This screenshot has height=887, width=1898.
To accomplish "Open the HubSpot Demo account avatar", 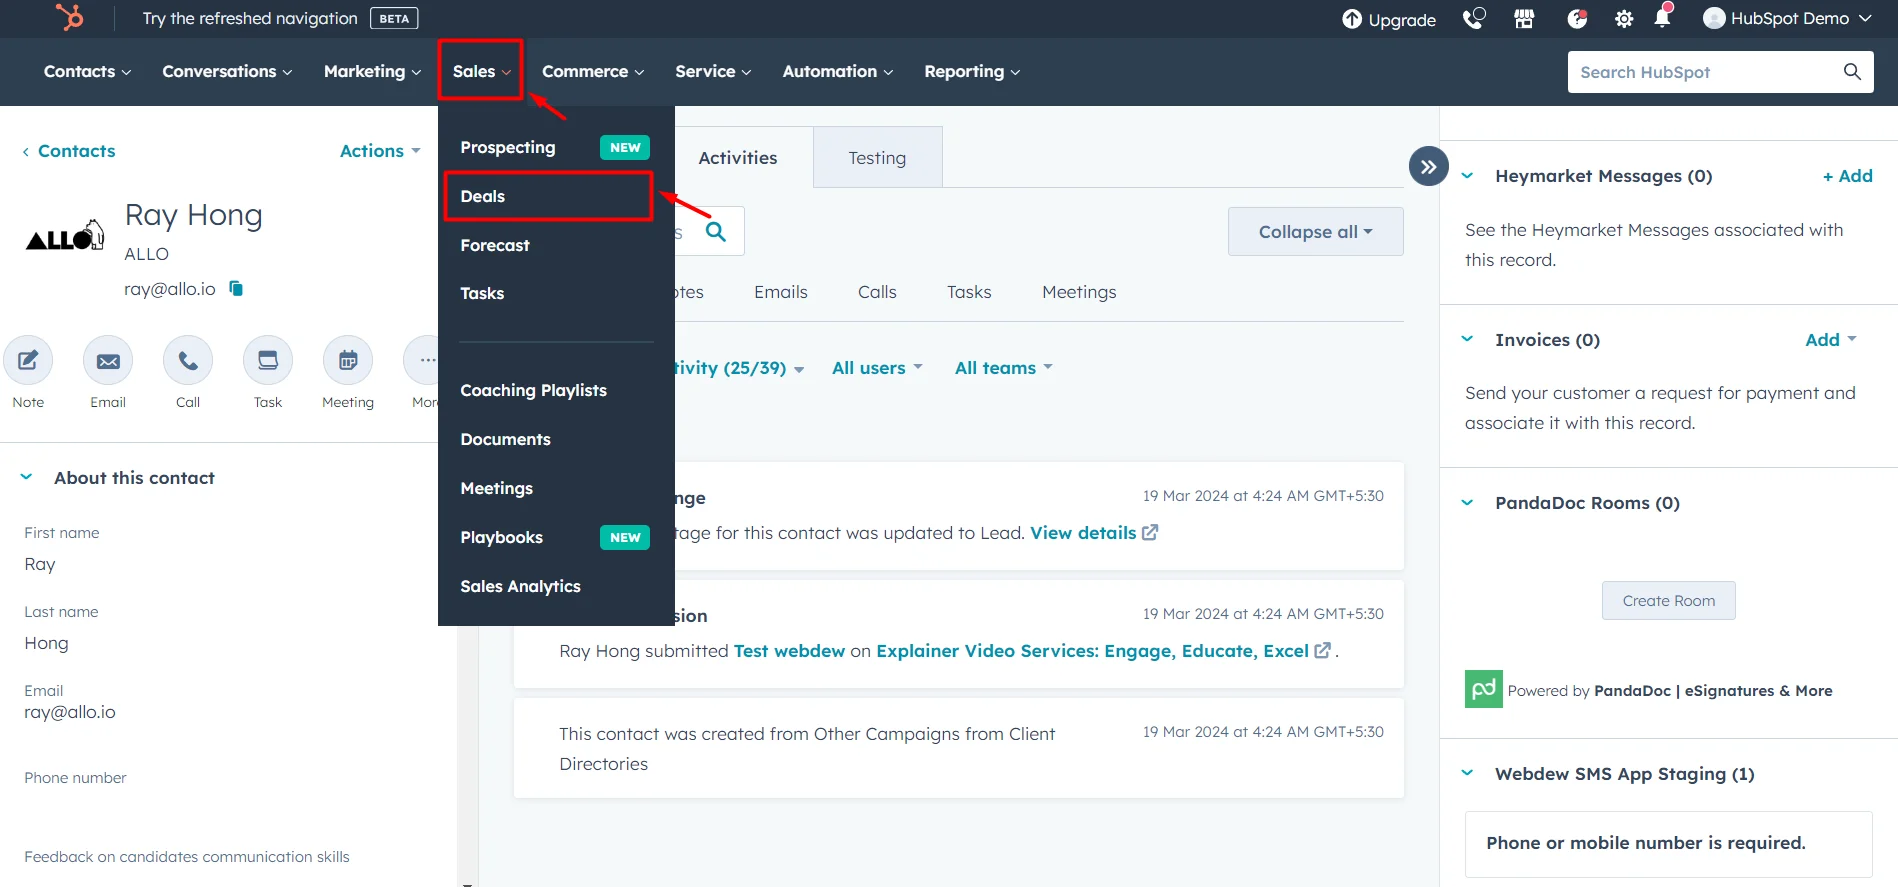I will point(1714,18).
